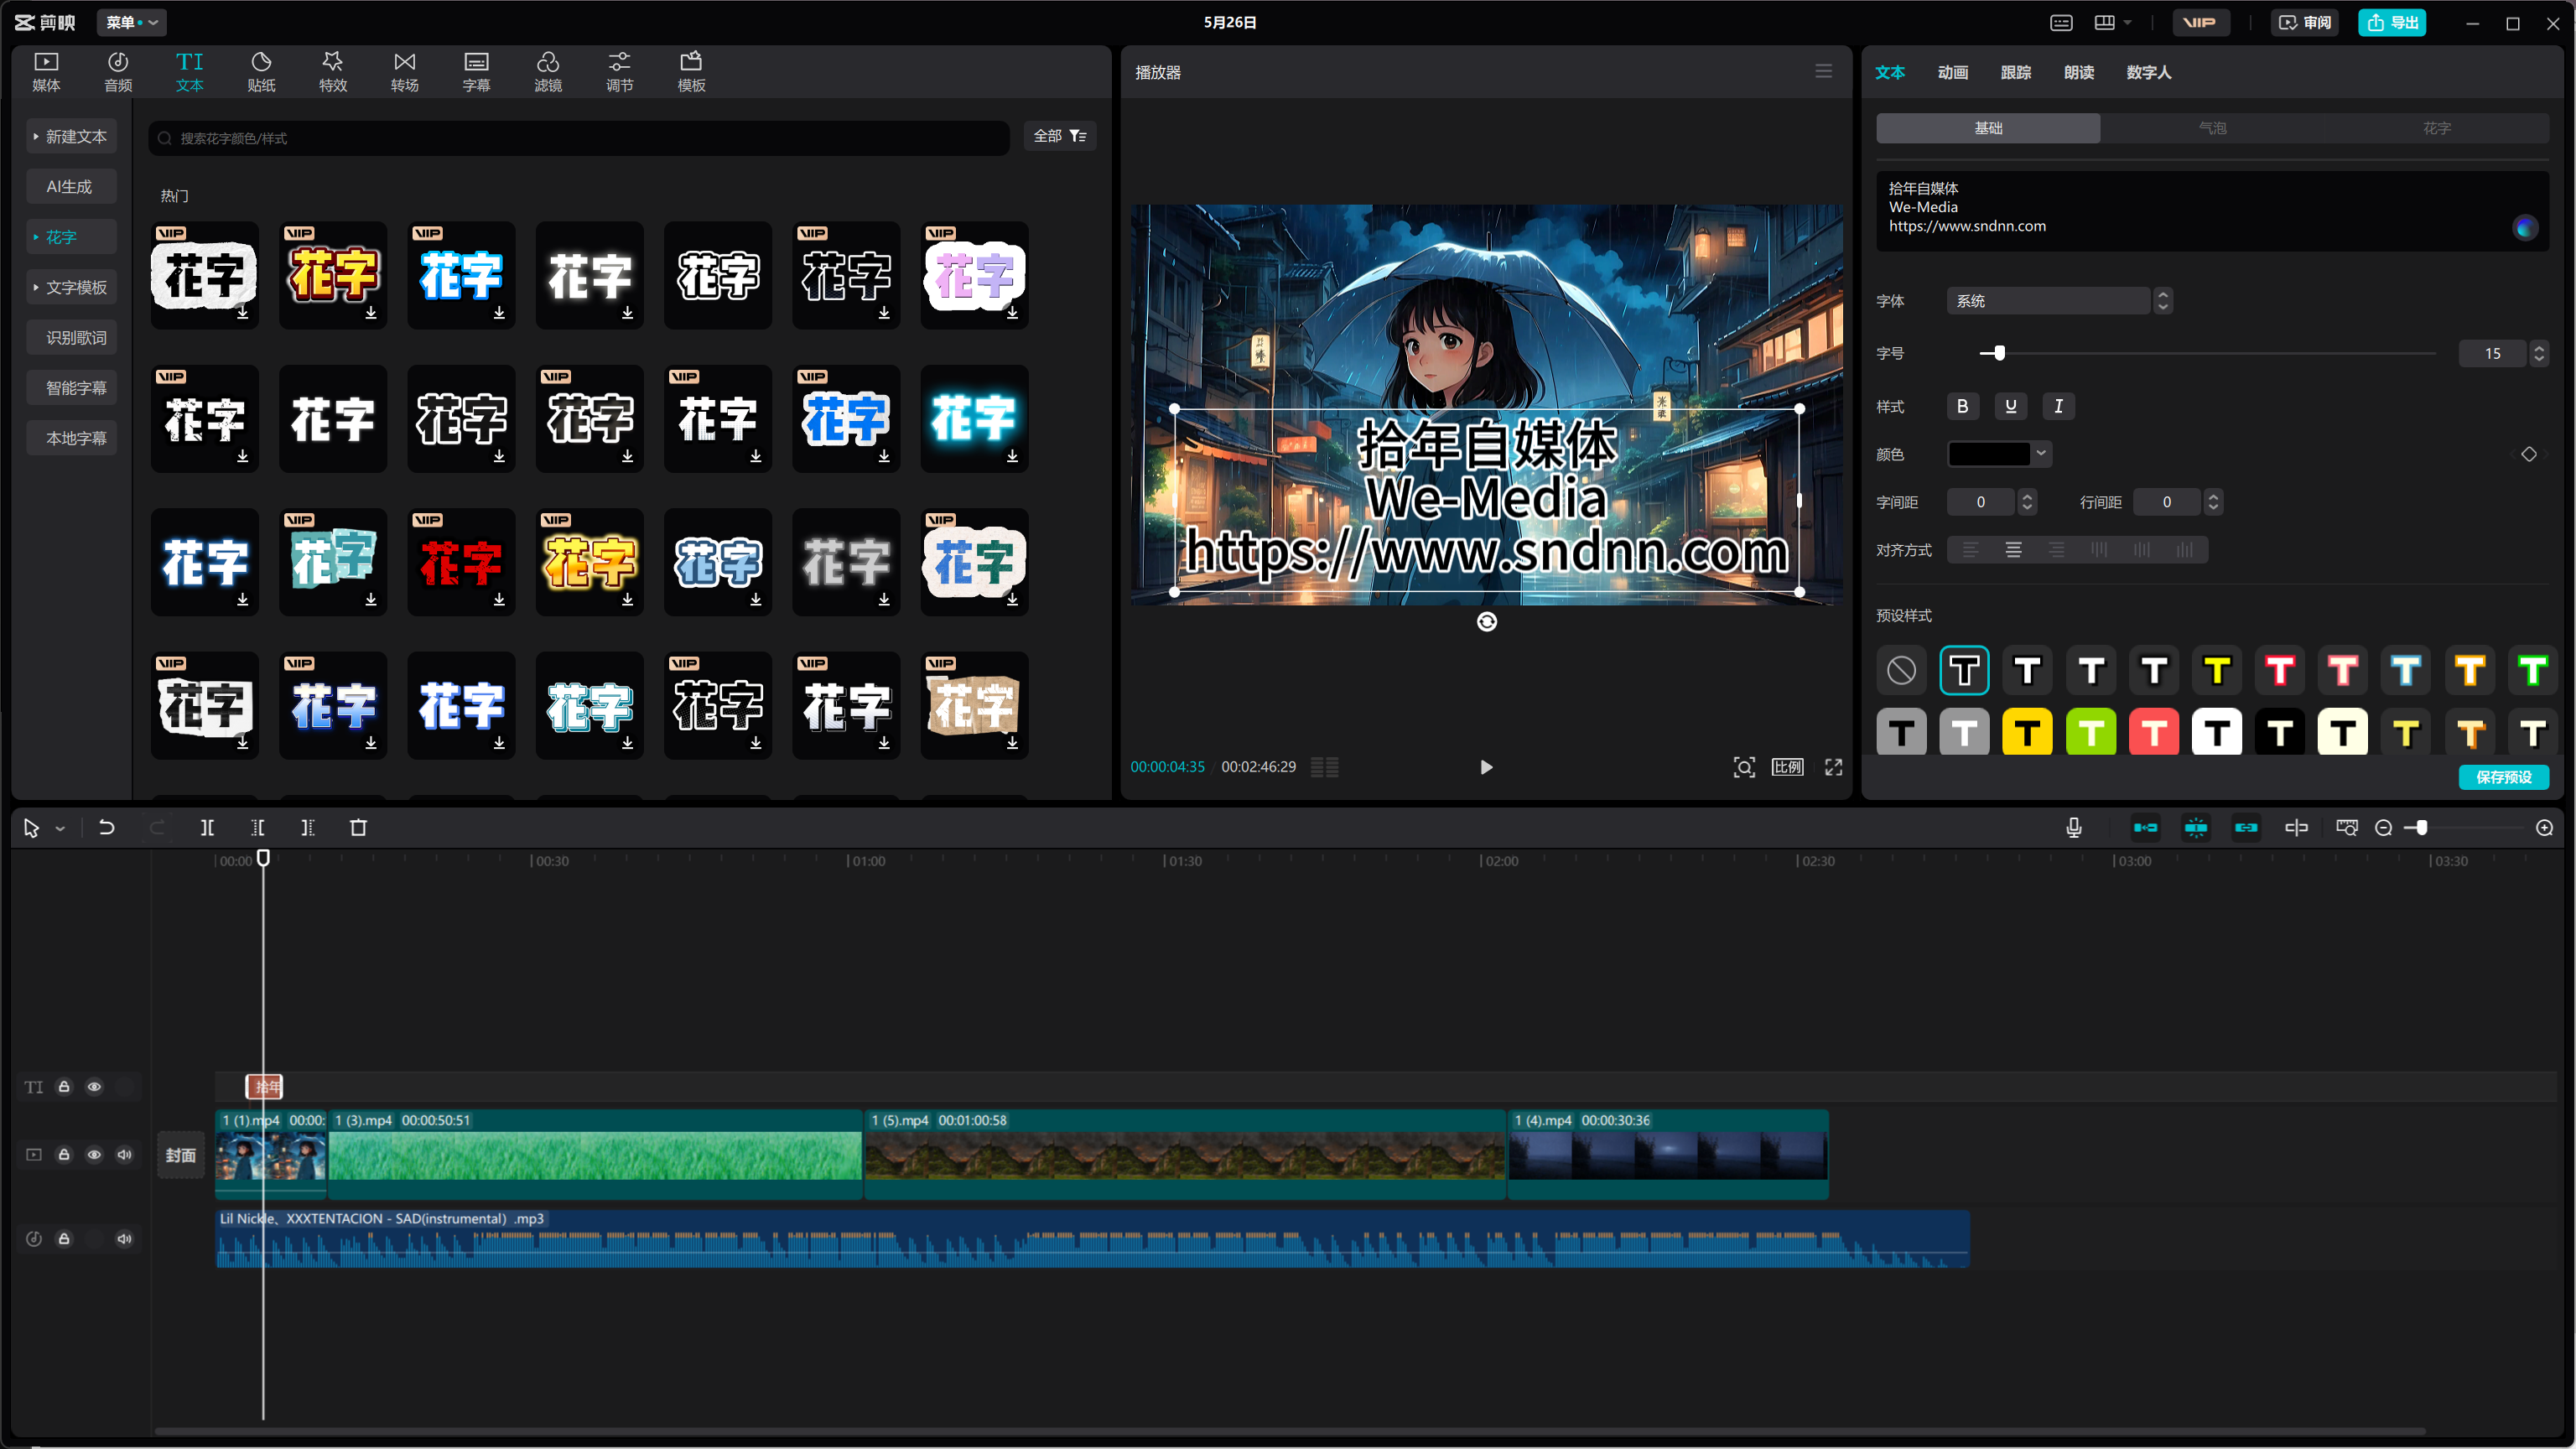The image size is (2576, 1449).
Task: Toggle bold text style
Action: (x=1962, y=406)
